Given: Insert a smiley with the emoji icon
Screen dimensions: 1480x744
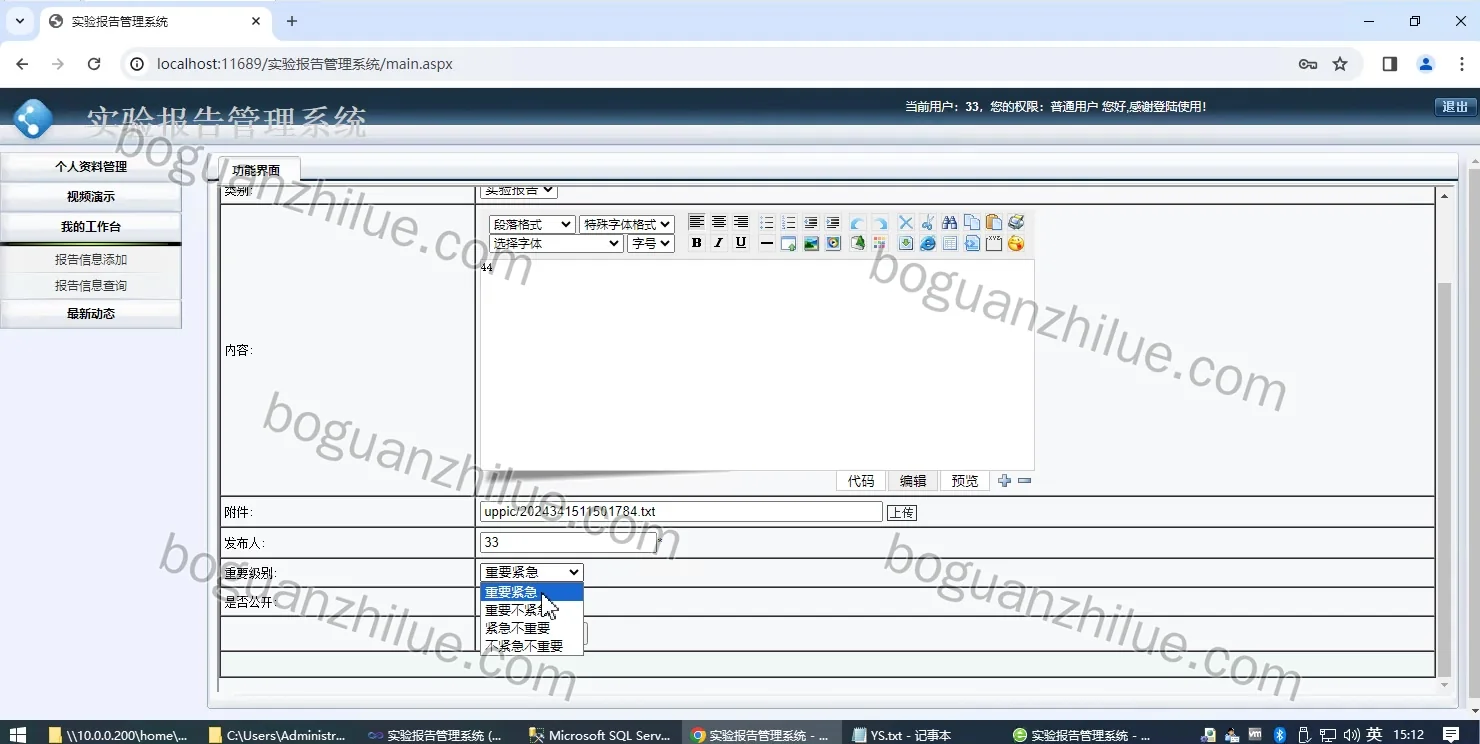Looking at the screenshot, I should point(1016,243).
